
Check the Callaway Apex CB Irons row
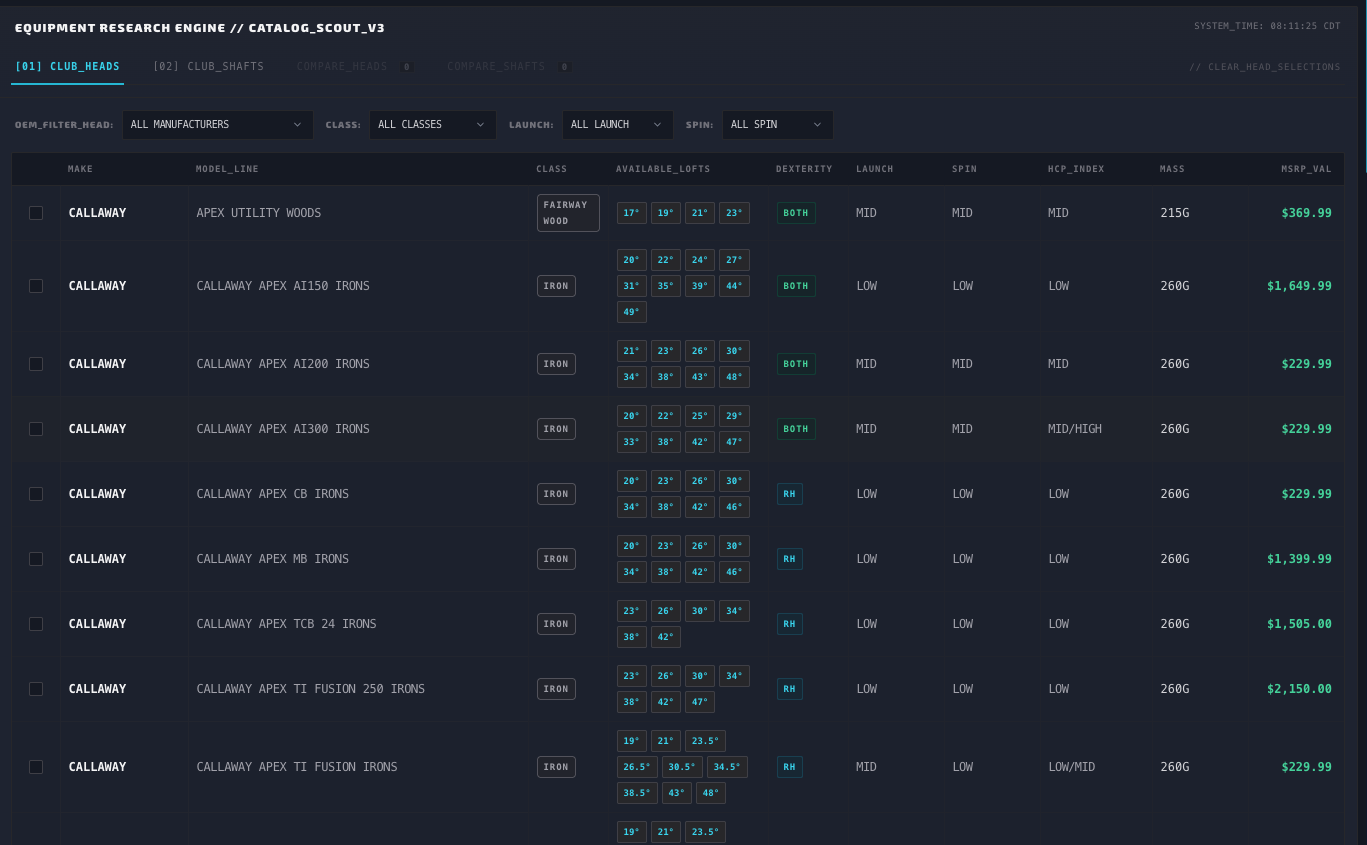36,494
